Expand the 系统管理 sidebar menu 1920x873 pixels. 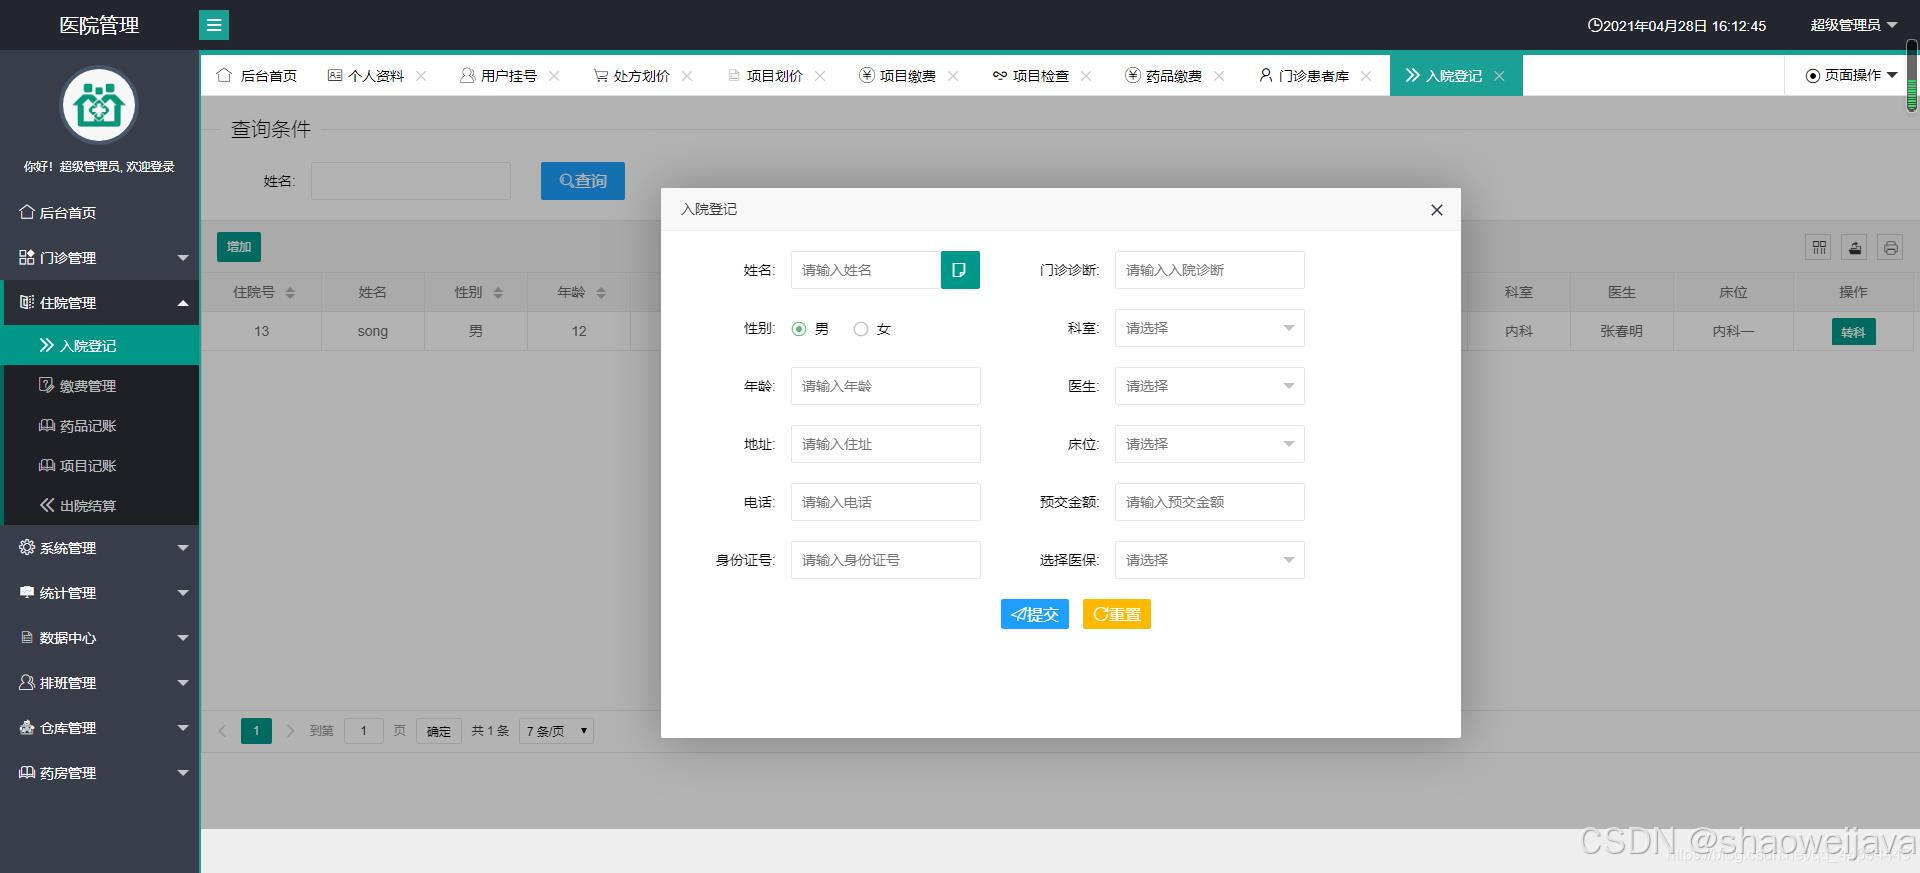coord(100,548)
